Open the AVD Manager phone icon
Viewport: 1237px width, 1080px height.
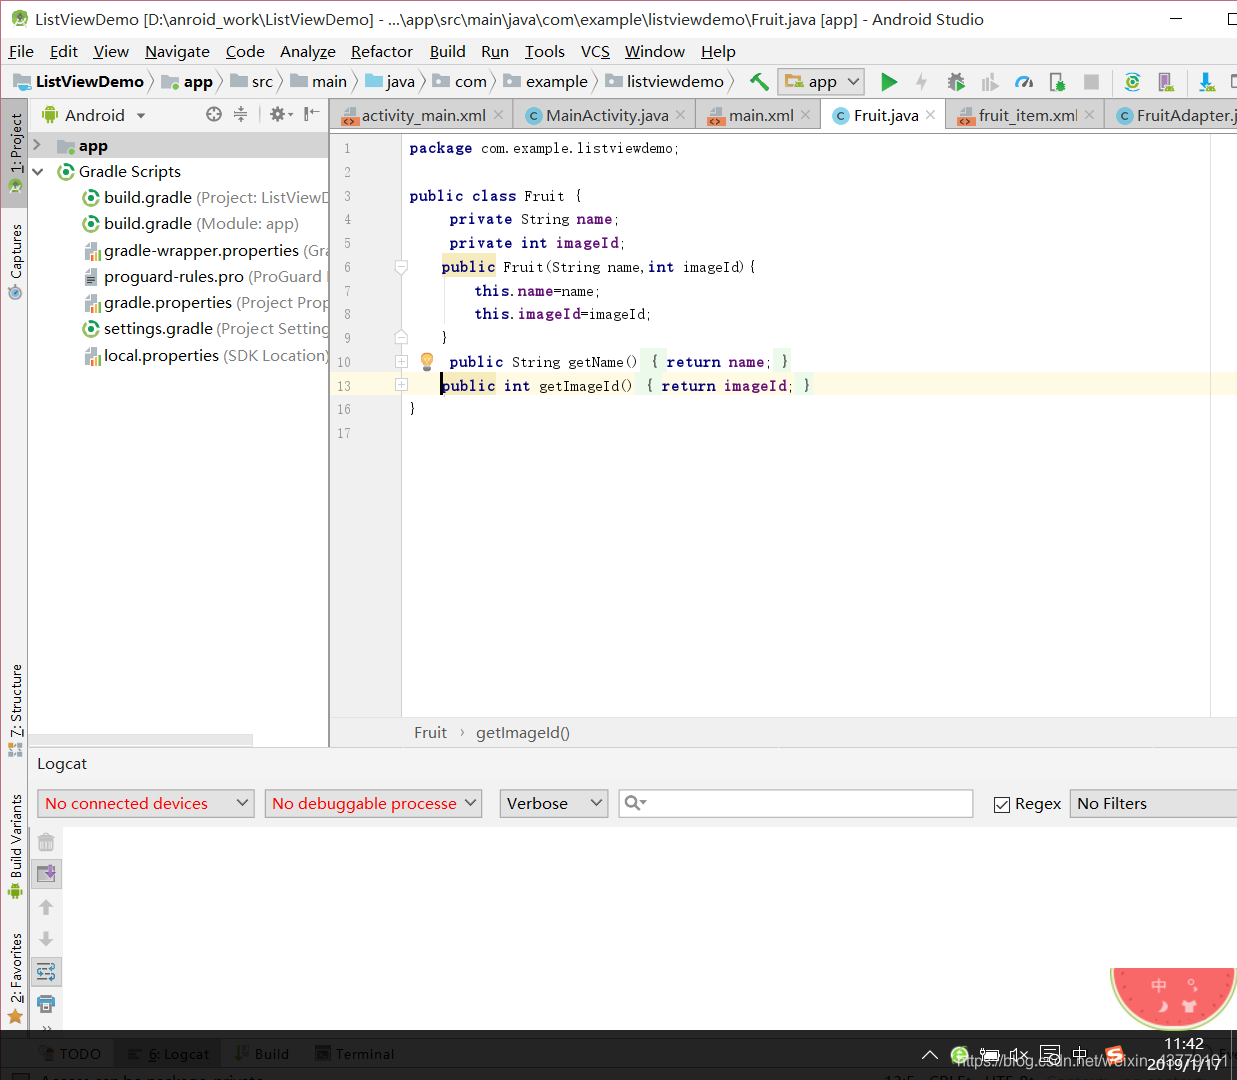[1166, 82]
